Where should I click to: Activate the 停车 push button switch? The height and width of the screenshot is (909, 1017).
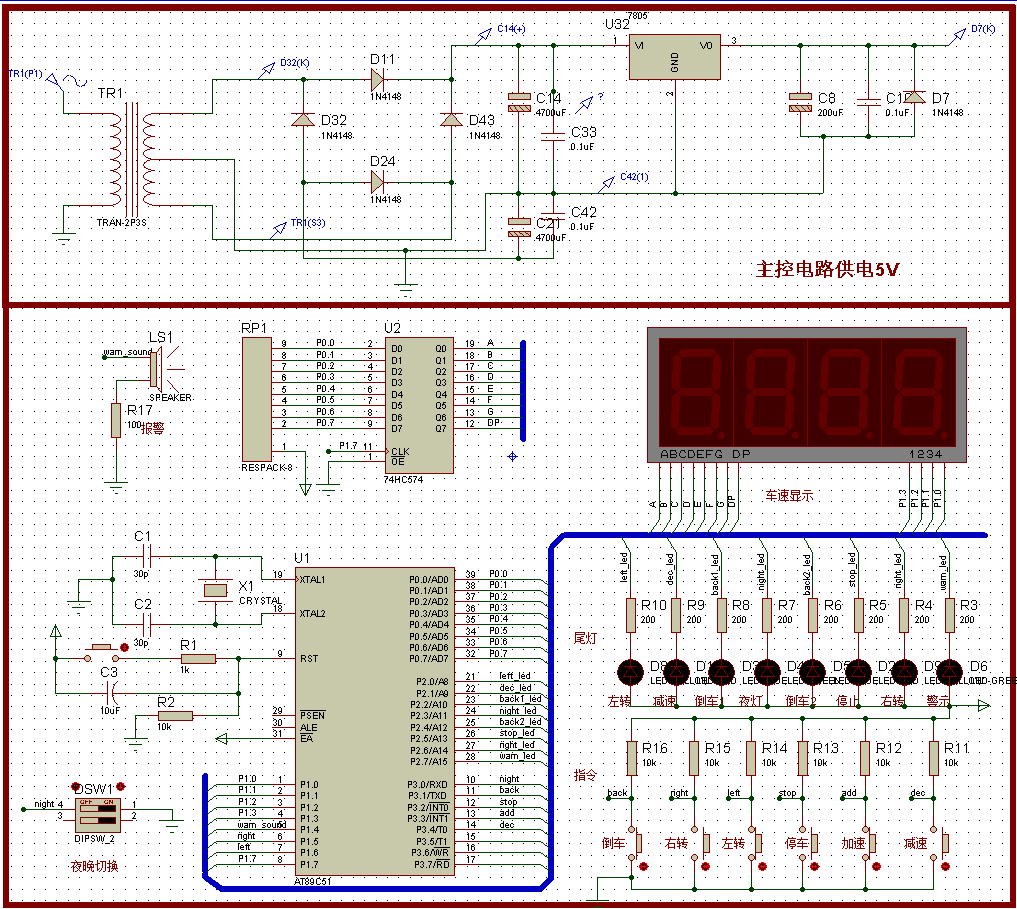pyautogui.click(x=809, y=843)
